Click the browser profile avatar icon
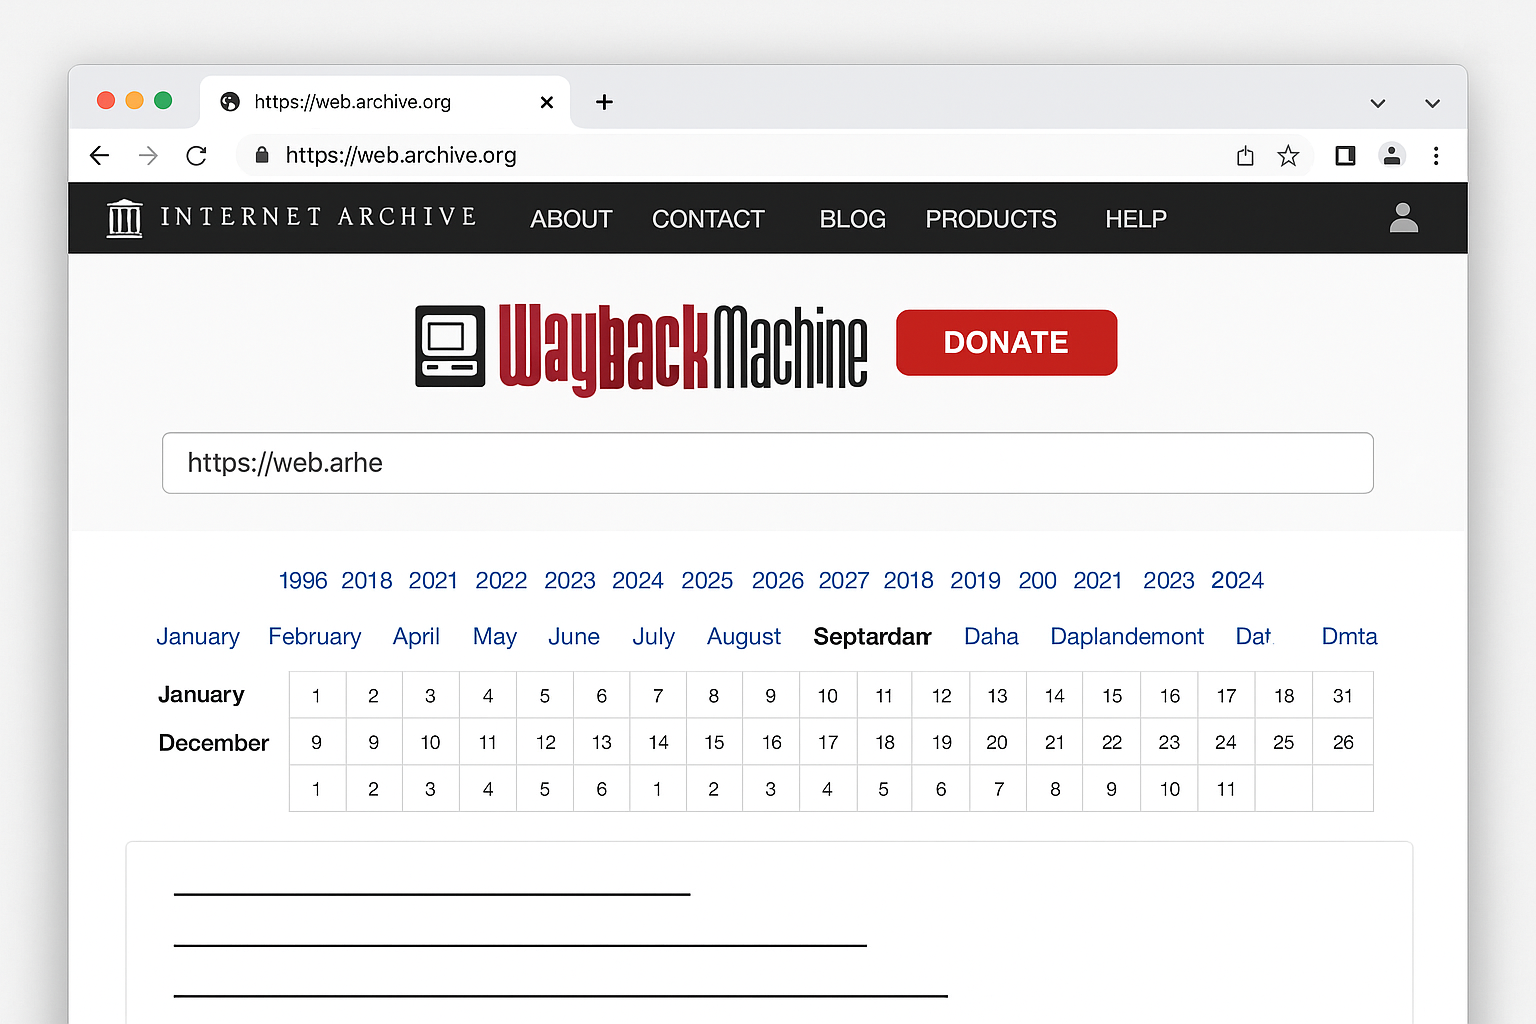Viewport: 1536px width, 1024px height. 1392,155
